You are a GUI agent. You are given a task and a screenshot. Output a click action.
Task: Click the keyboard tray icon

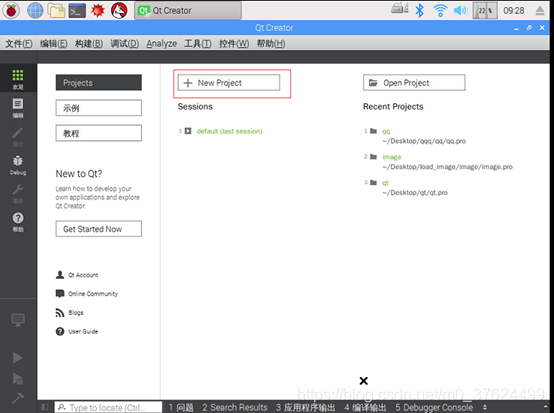tap(400, 8)
